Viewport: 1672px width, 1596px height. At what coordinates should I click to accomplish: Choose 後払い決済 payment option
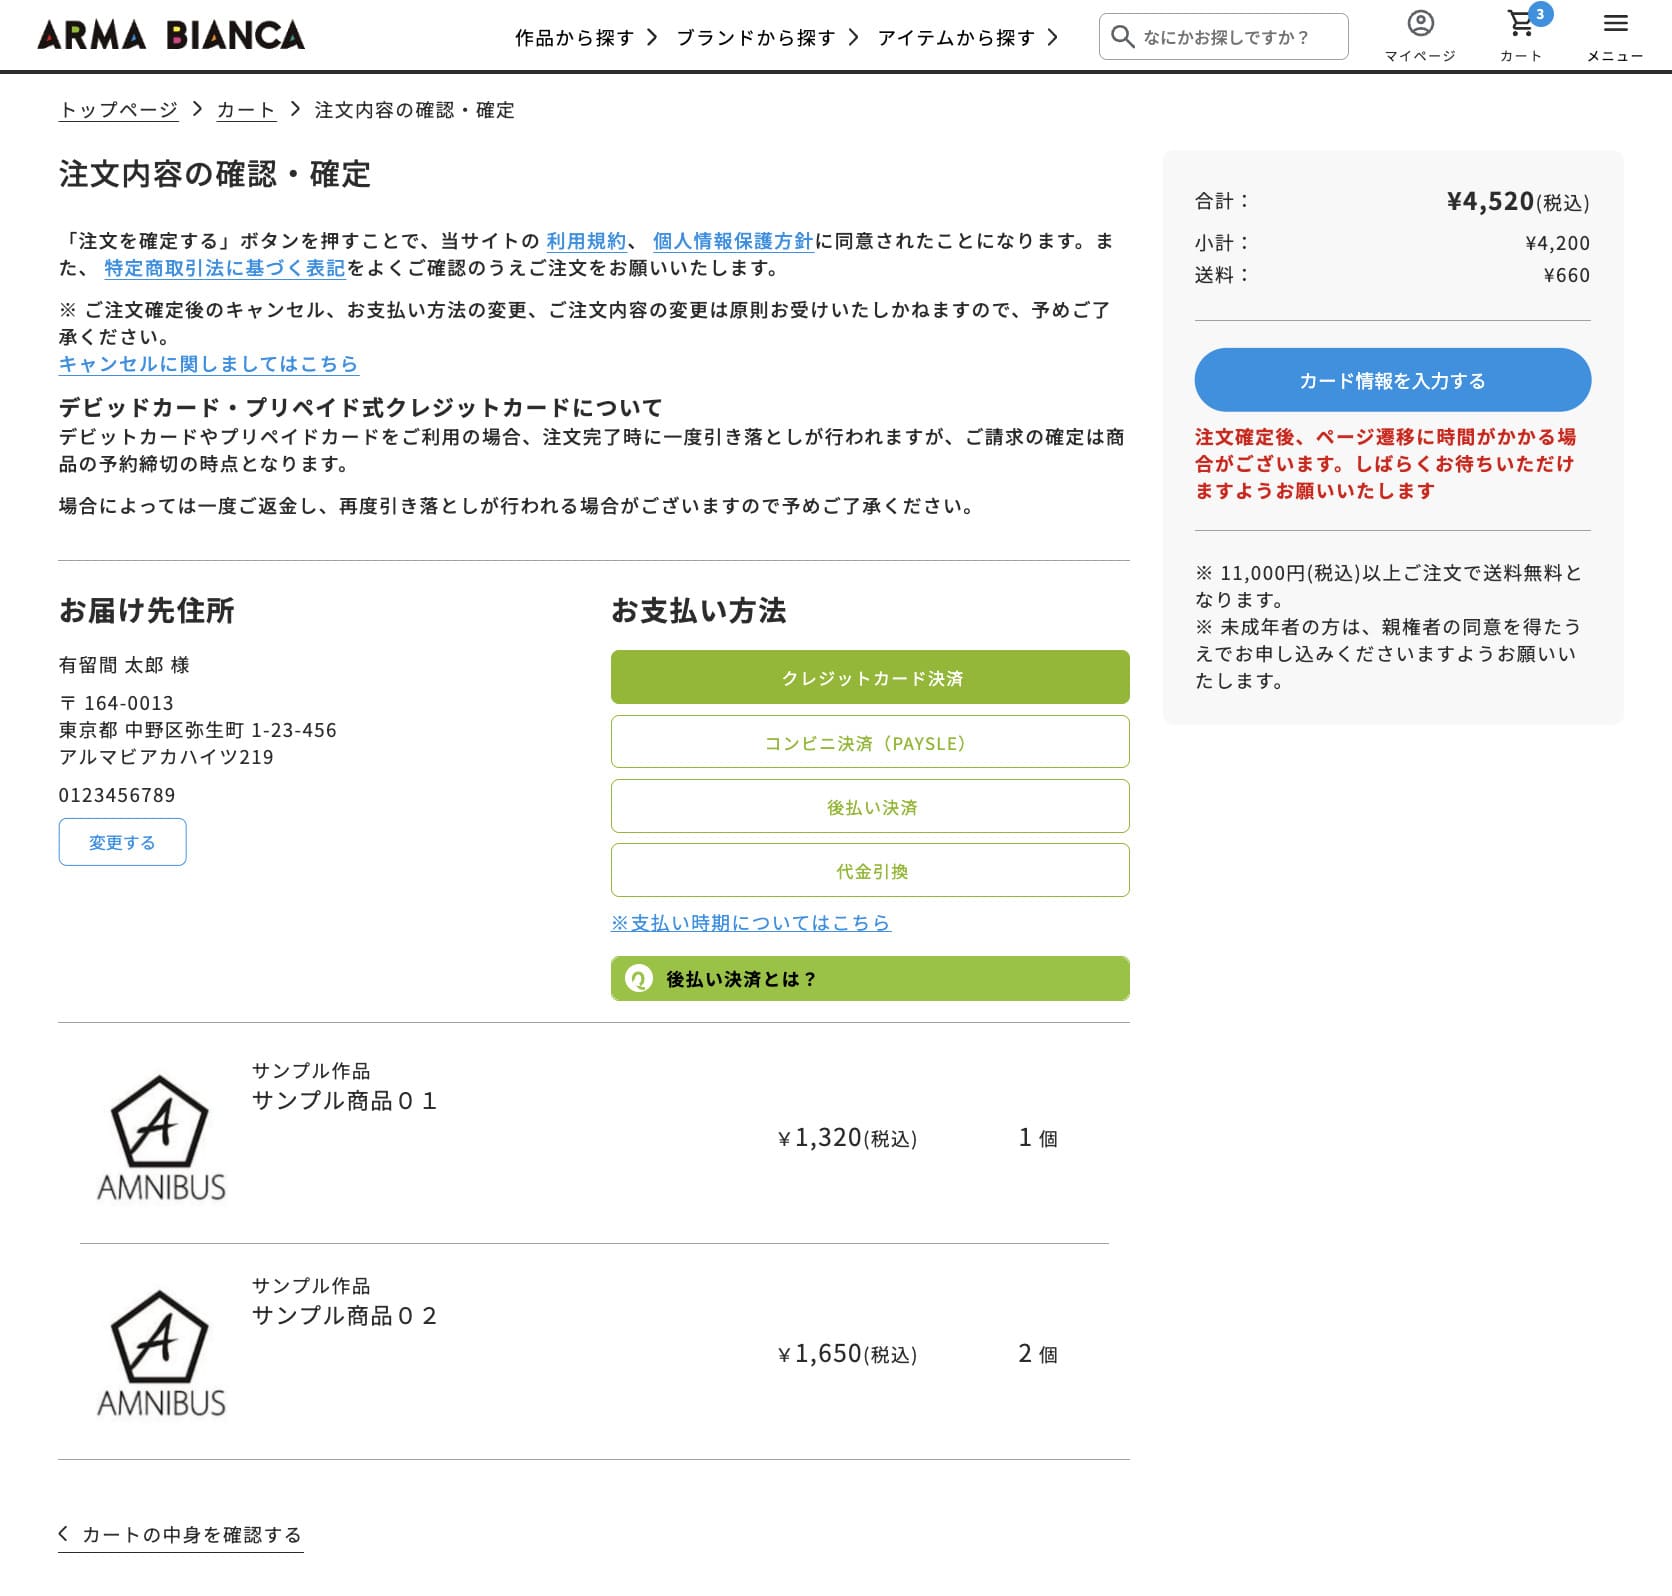870,807
